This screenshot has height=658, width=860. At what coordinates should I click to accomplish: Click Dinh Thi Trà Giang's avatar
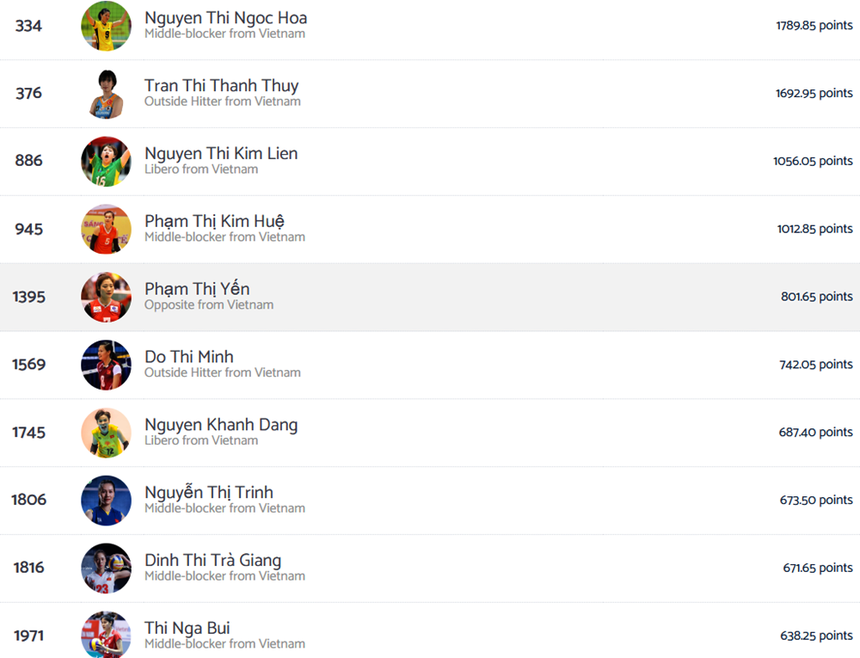pyautogui.click(x=106, y=568)
